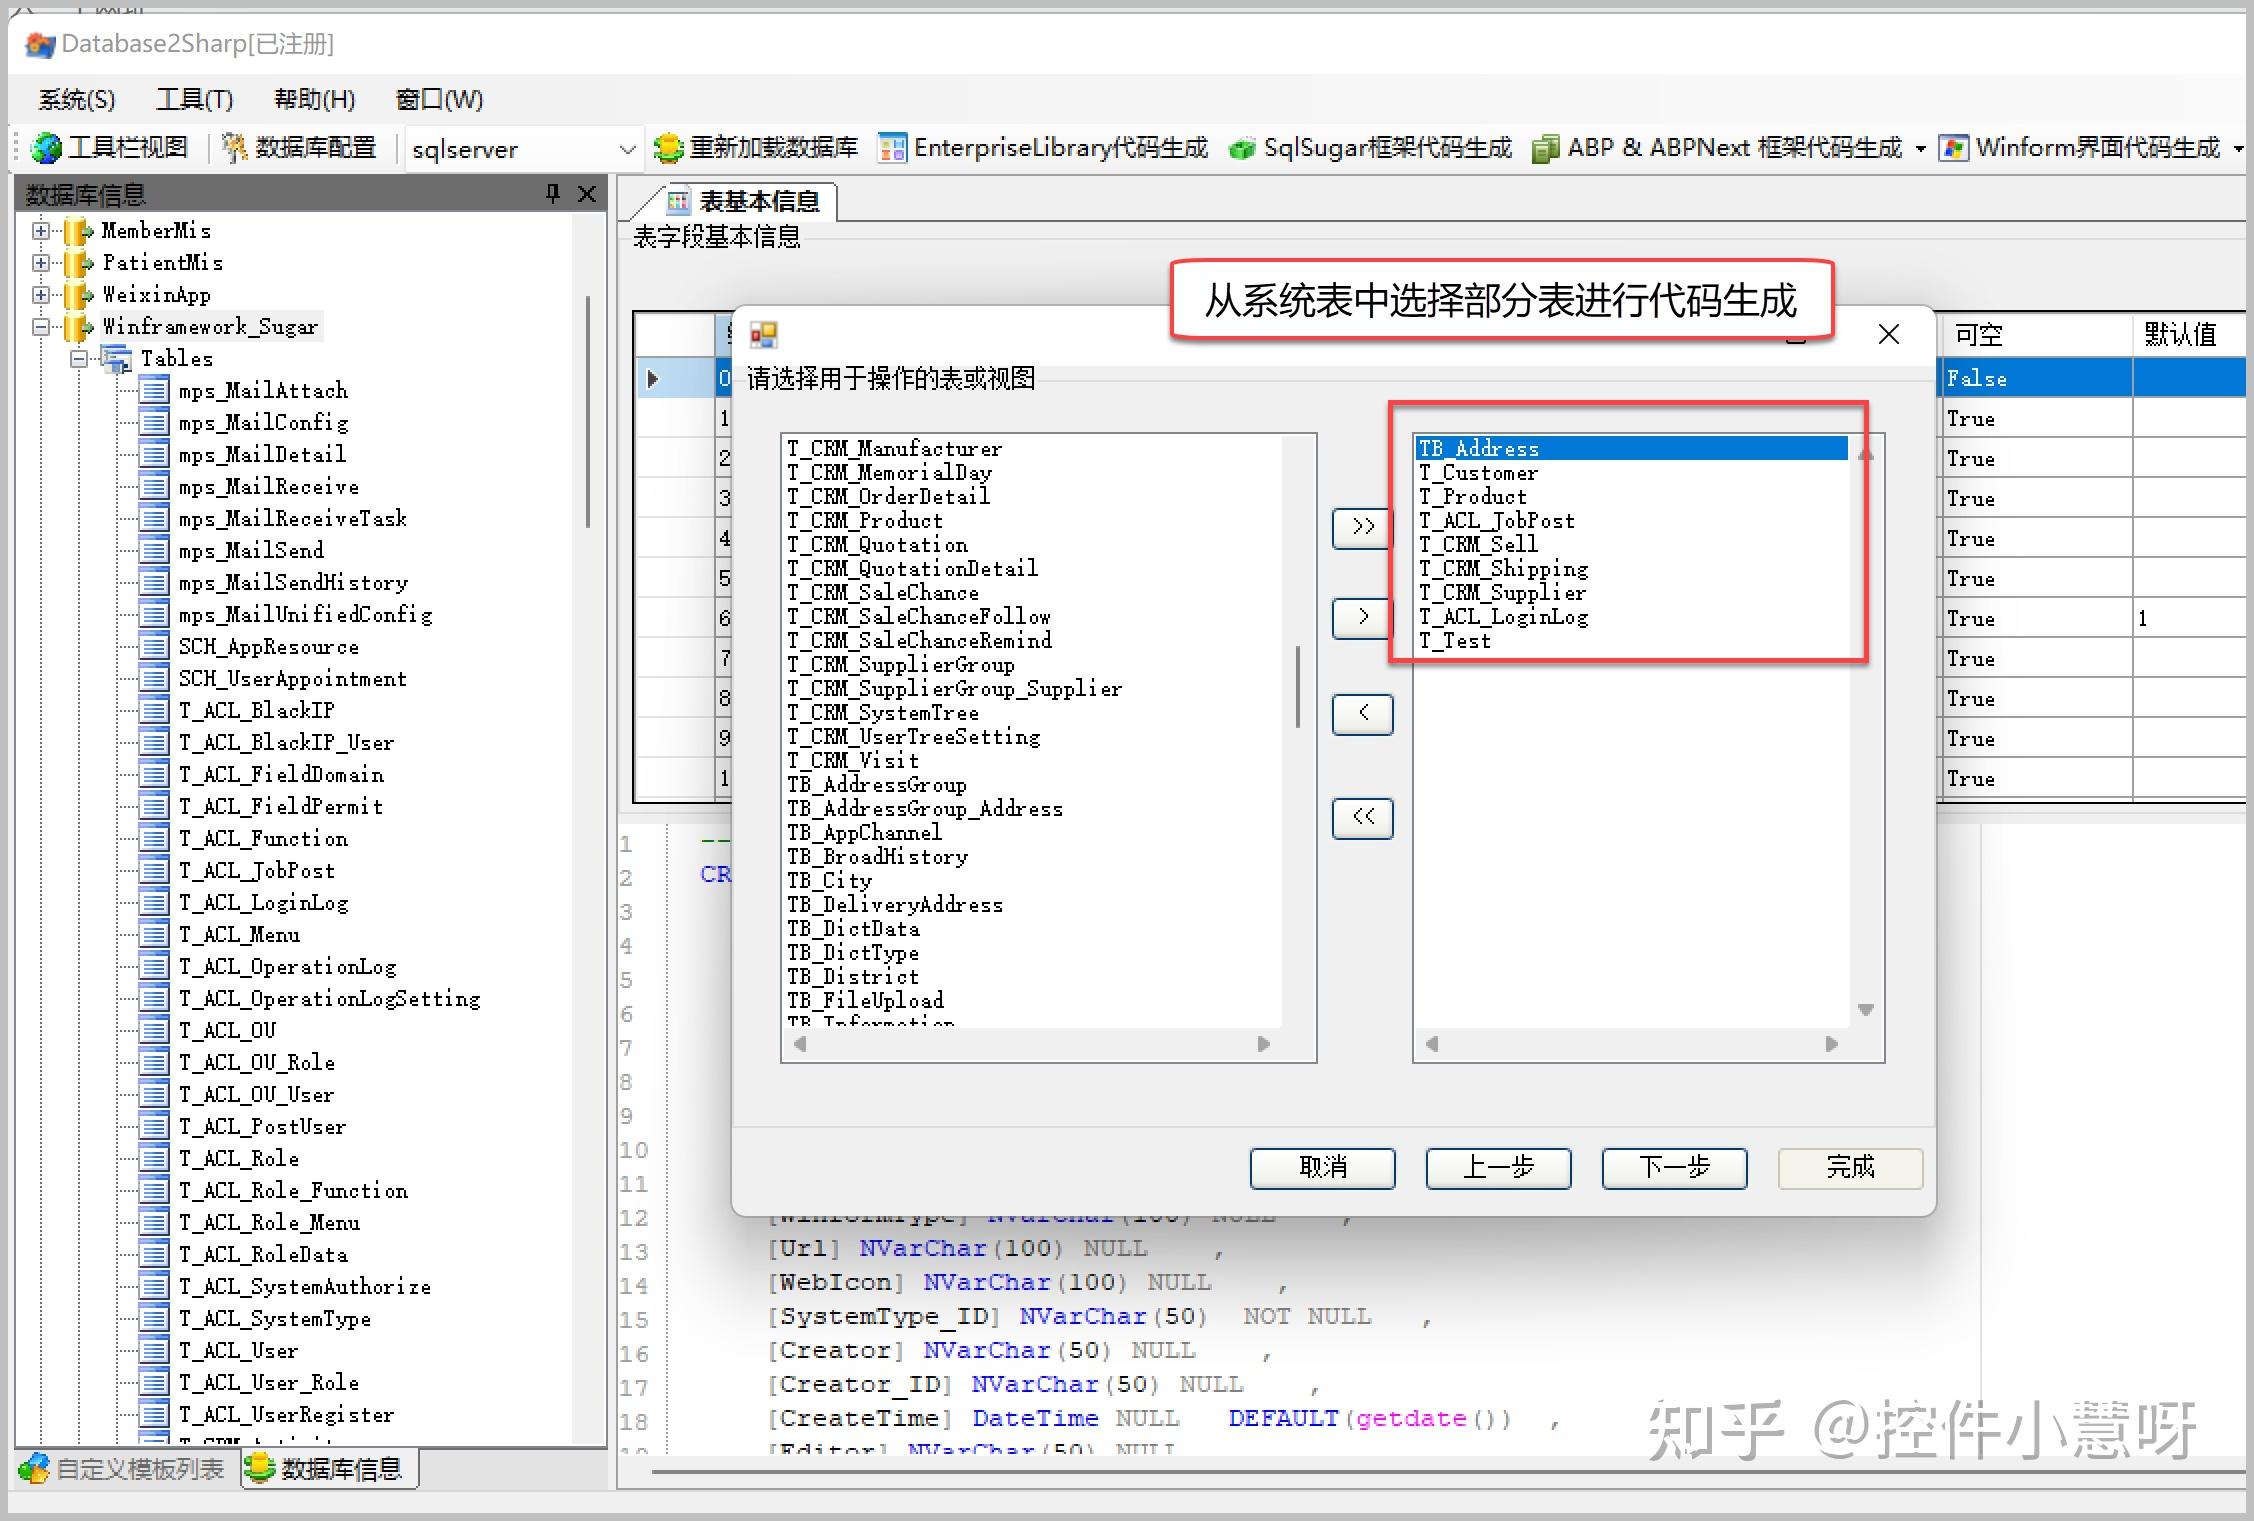Toggle auto-hide pin on 数据库信息 panel
2254x1521 pixels.
click(553, 194)
